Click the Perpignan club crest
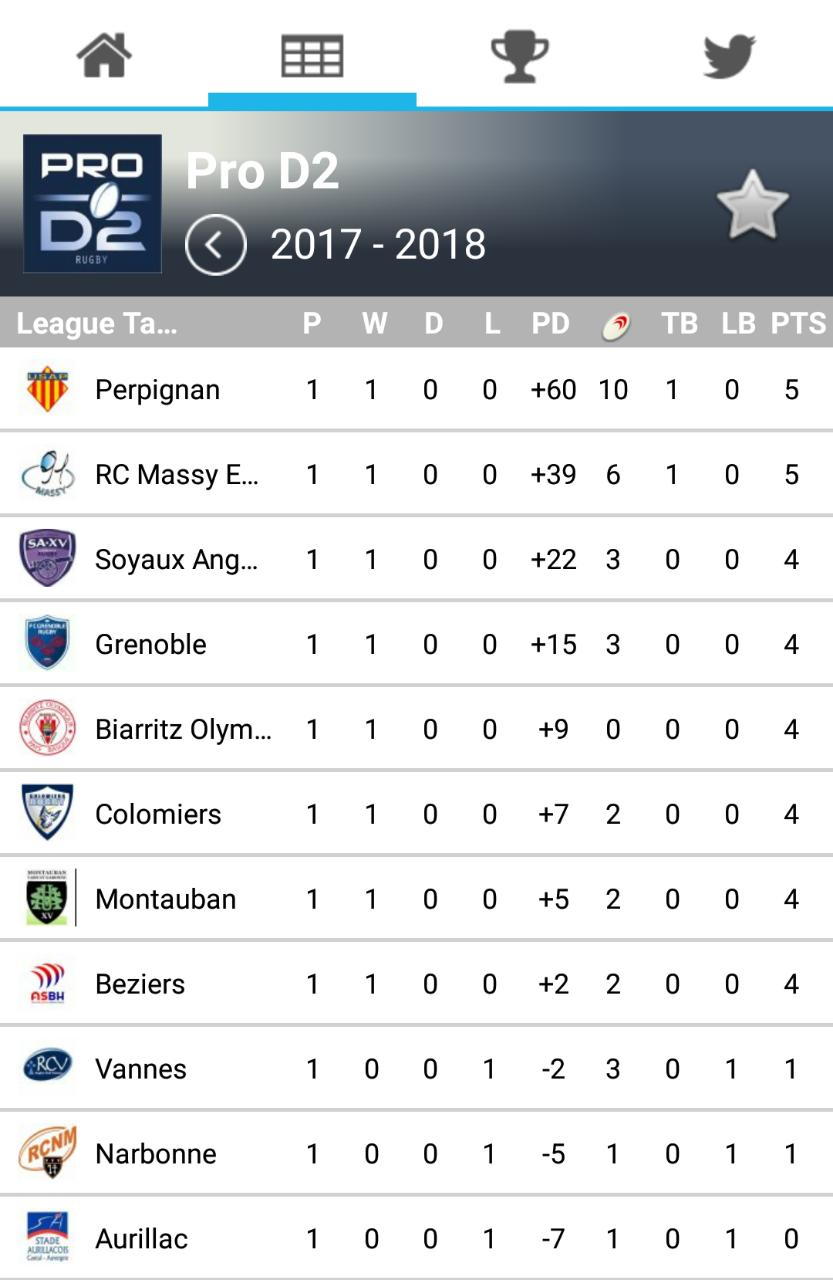The height and width of the screenshot is (1280, 833). [x=47, y=389]
